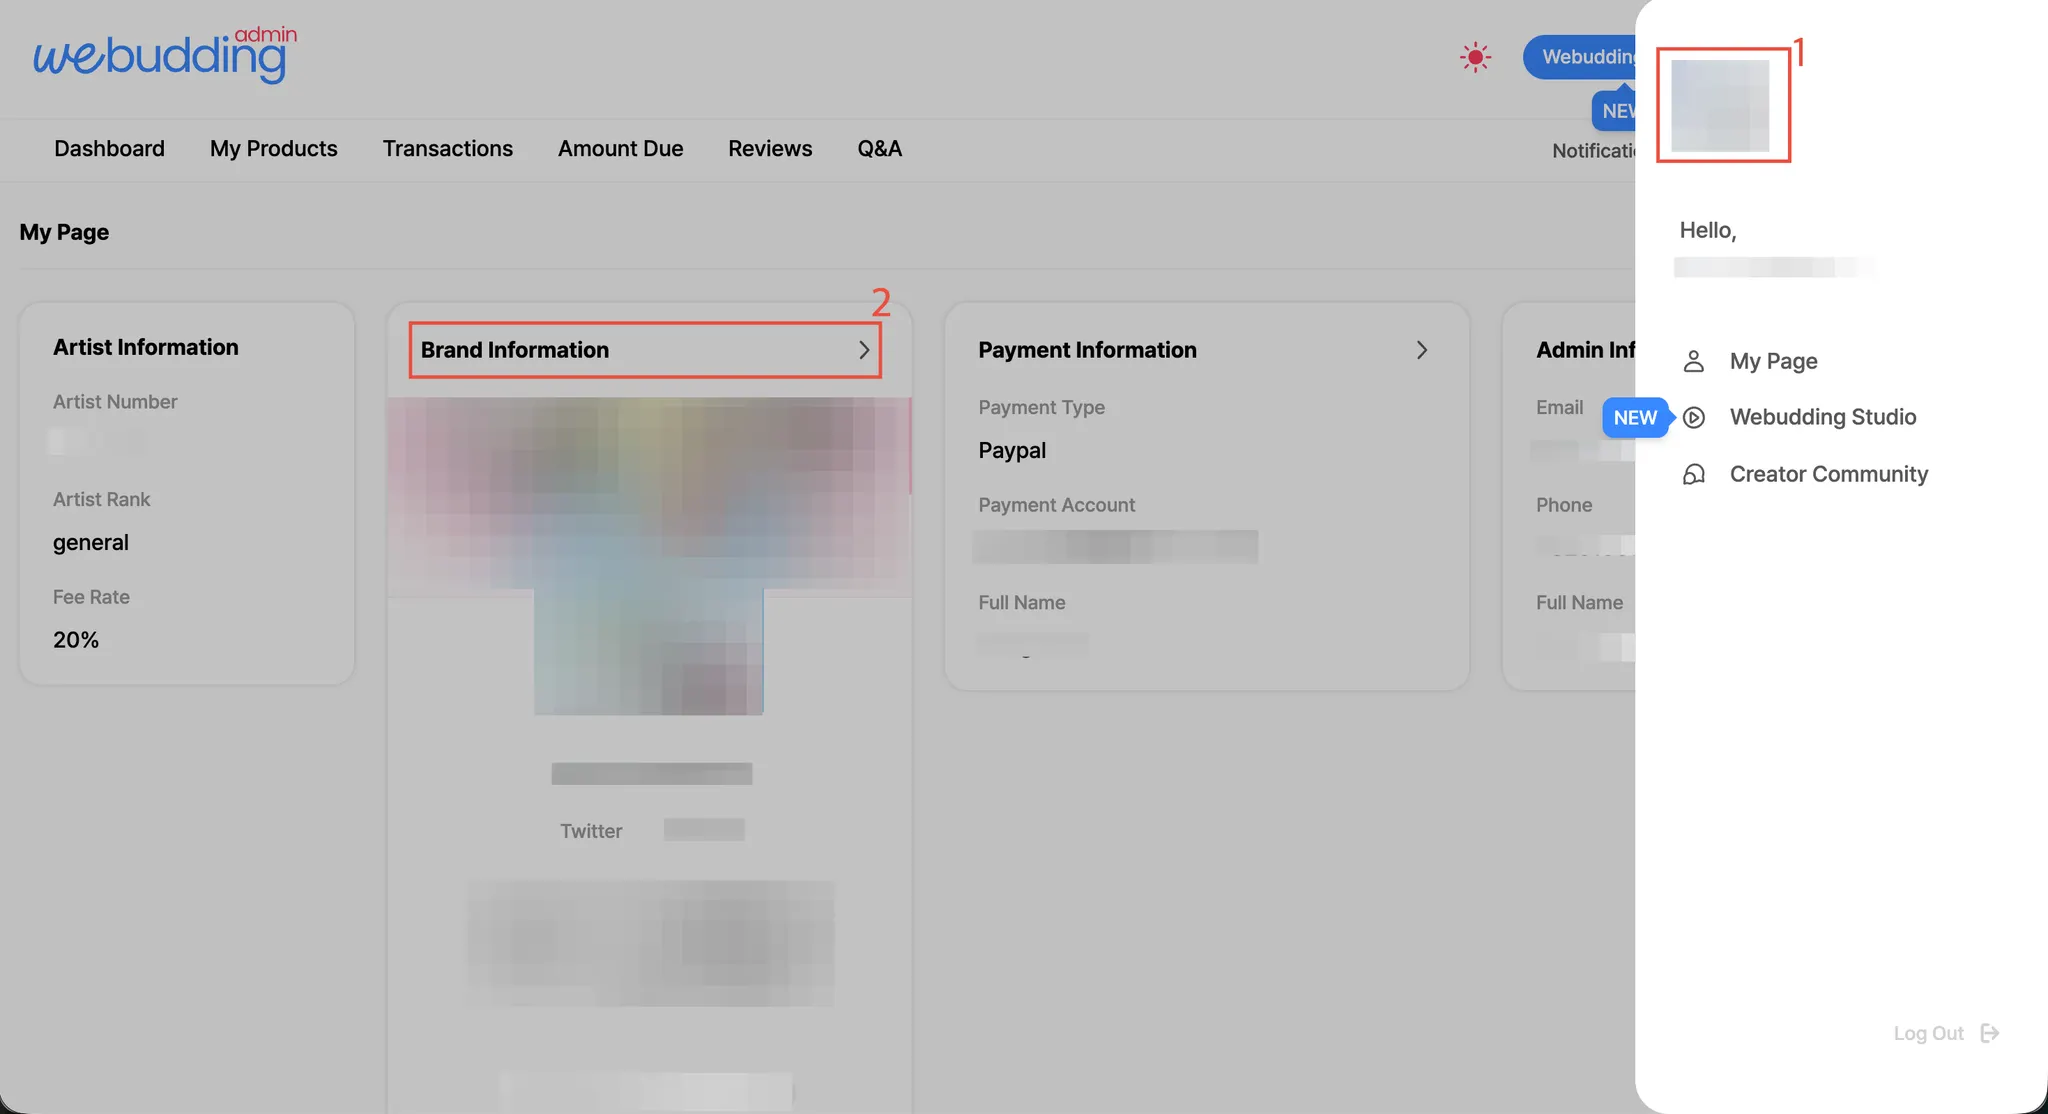Open the Q&A tab
The height and width of the screenshot is (1114, 2048).
tap(879, 149)
